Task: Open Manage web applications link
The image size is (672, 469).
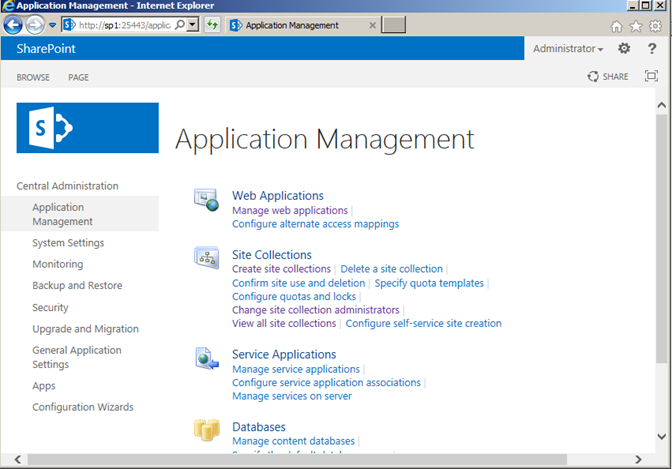Action: [290, 211]
